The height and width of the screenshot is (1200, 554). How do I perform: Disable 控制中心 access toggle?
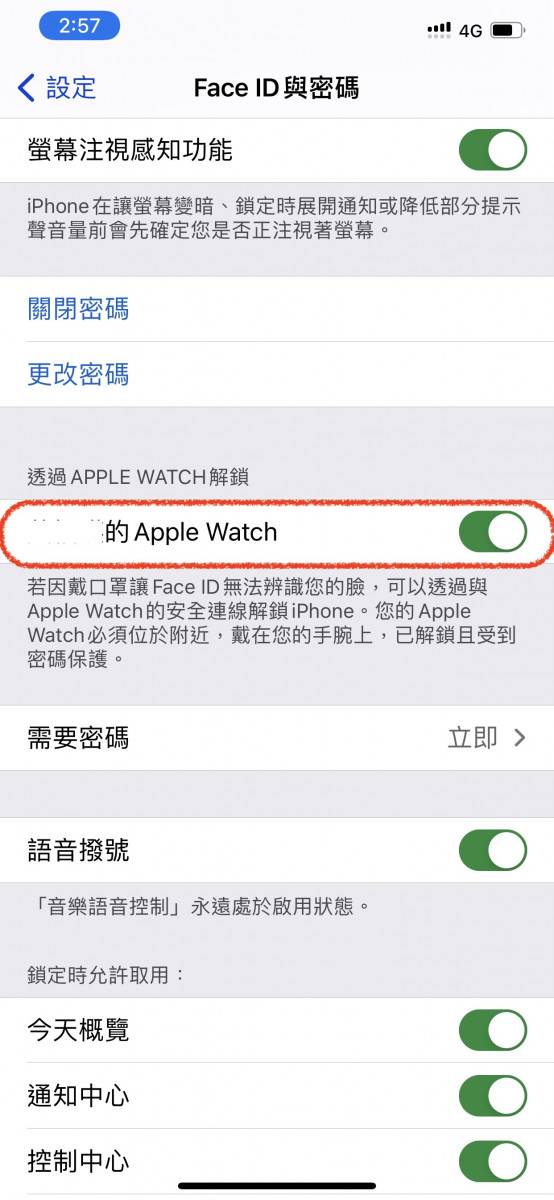tap(493, 1162)
